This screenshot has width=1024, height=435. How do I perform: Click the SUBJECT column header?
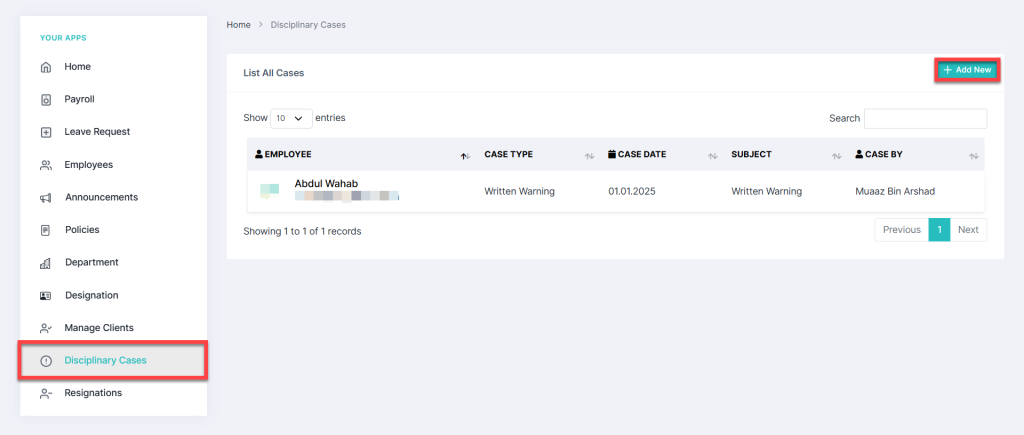tap(752, 155)
